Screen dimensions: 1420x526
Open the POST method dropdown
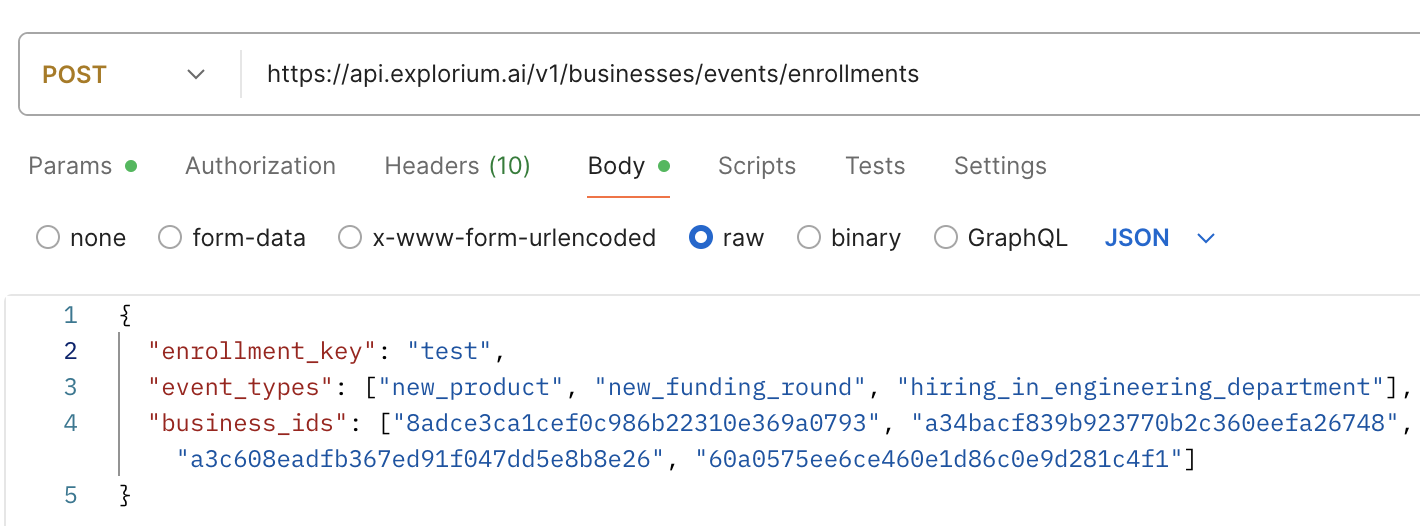point(124,75)
